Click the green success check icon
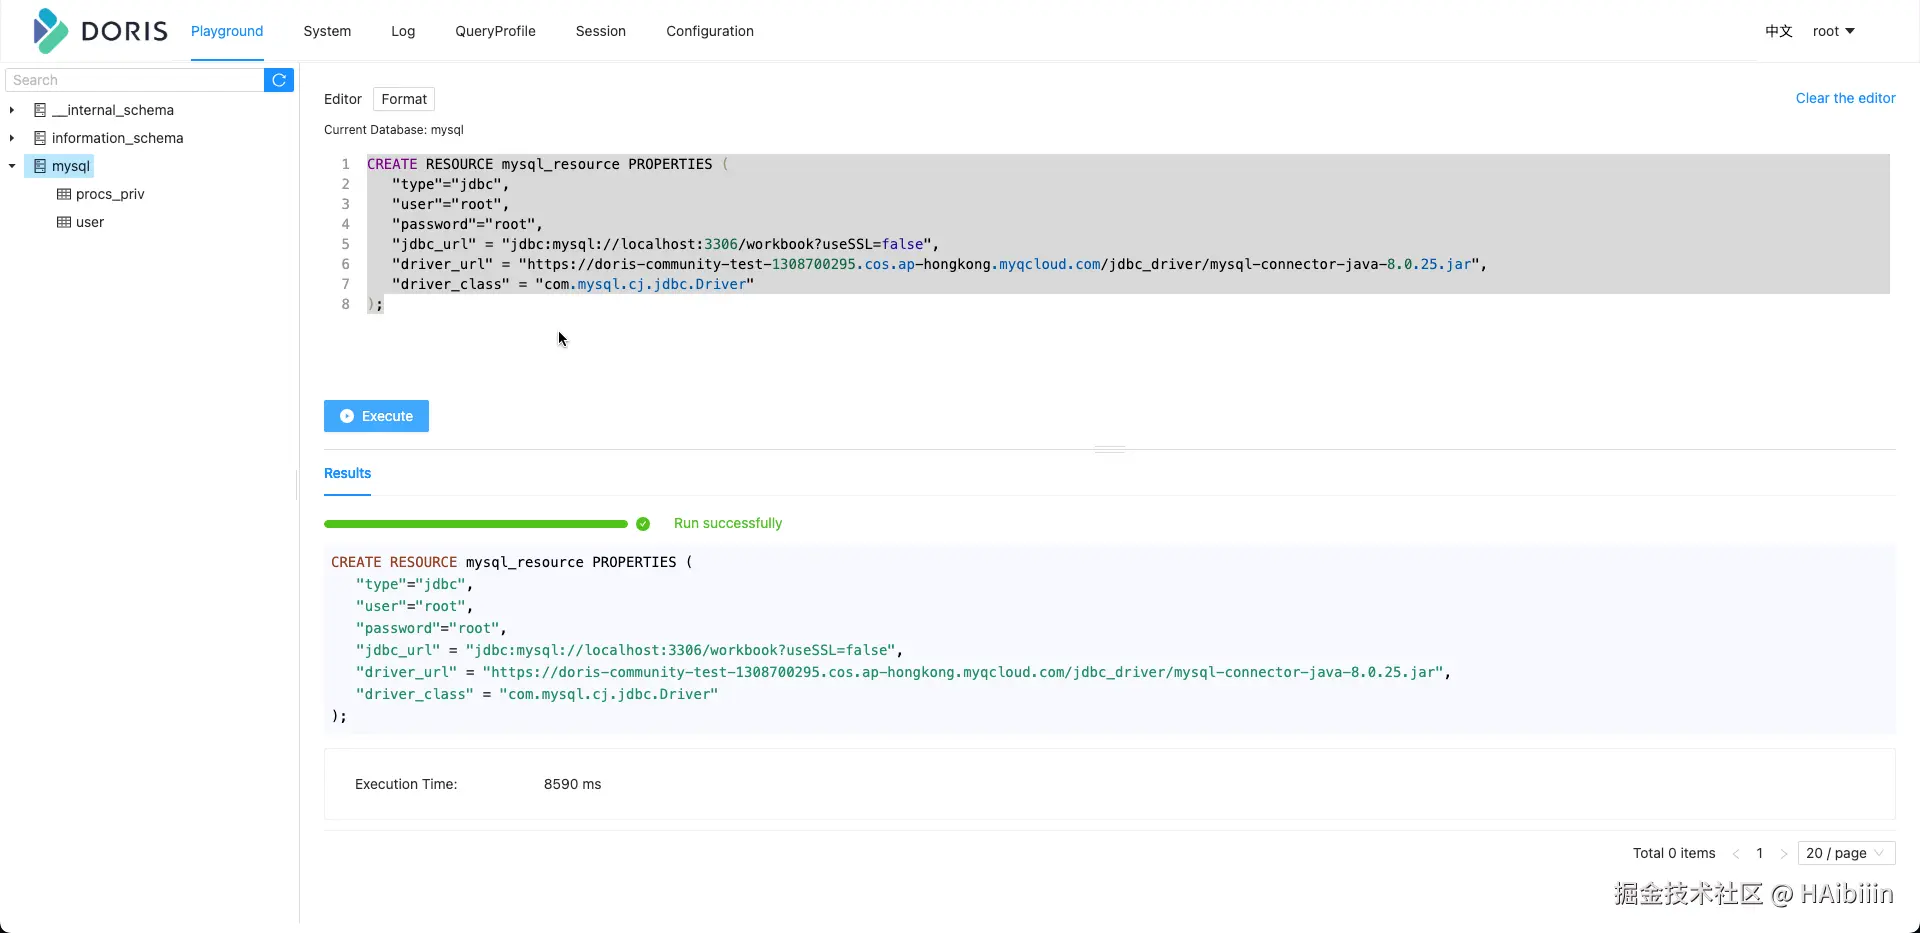 643,523
